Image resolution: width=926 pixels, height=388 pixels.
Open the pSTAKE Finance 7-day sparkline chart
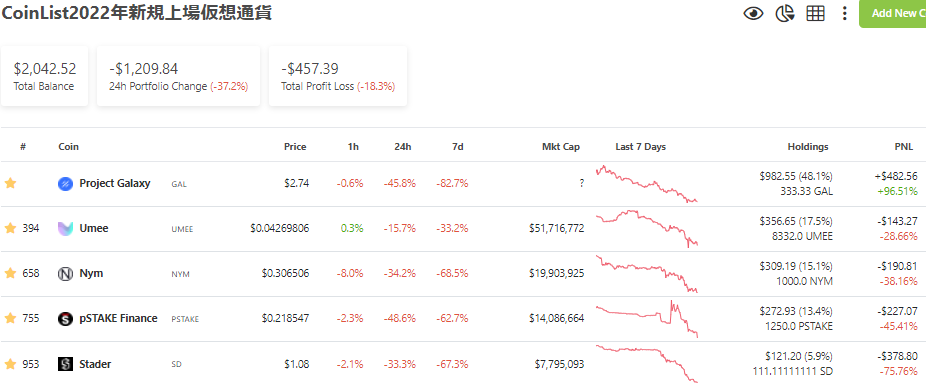pyautogui.click(x=647, y=319)
